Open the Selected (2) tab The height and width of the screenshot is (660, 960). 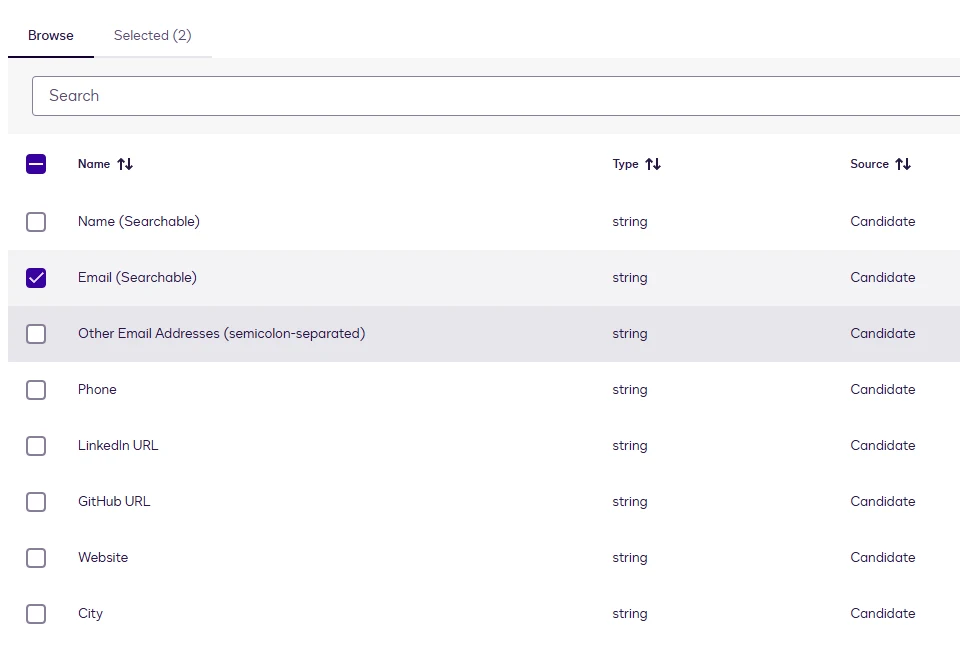[152, 36]
